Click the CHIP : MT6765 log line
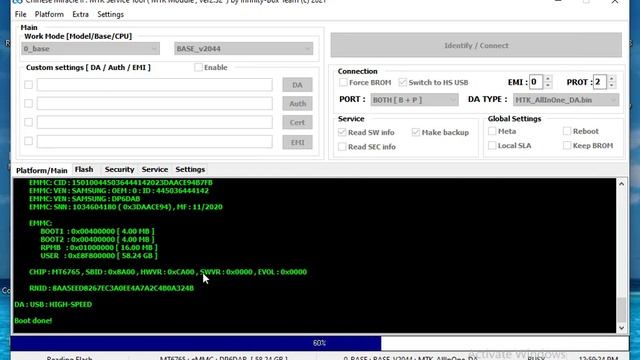The height and width of the screenshot is (360, 640). click(168, 272)
